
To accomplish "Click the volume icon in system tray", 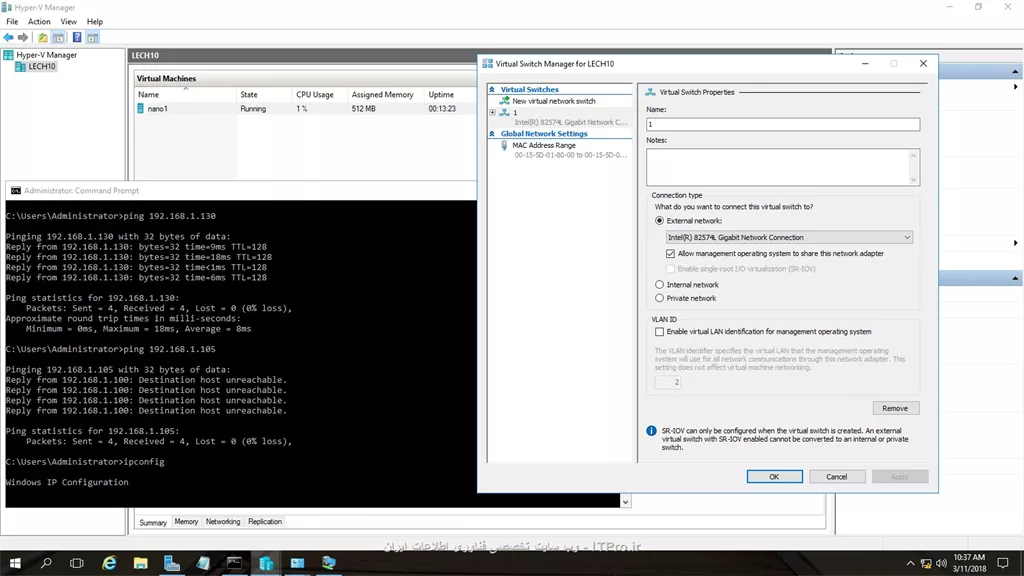I will pyautogui.click(x=941, y=563).
